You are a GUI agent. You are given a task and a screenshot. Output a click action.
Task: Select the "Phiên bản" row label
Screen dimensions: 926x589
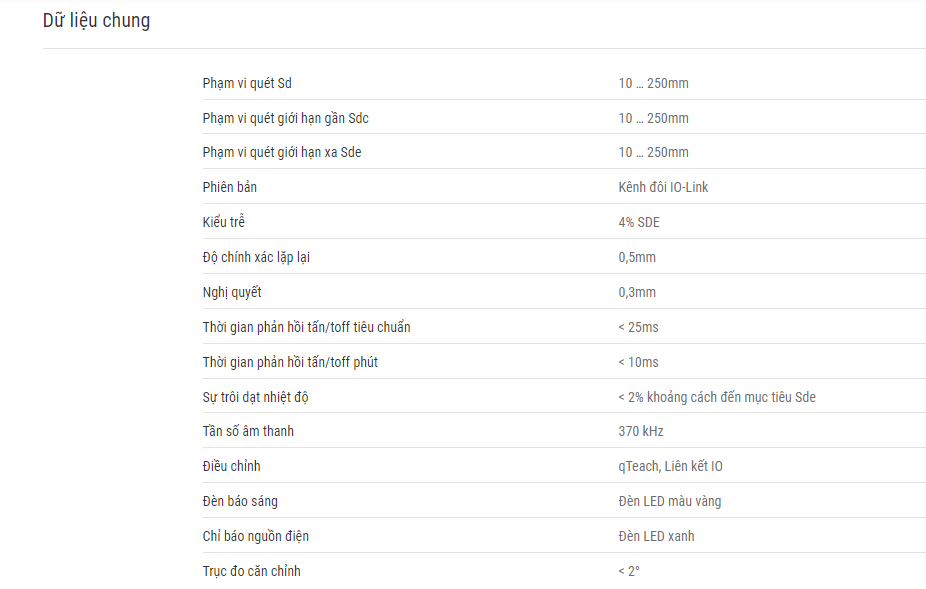(x=230, y=187)
